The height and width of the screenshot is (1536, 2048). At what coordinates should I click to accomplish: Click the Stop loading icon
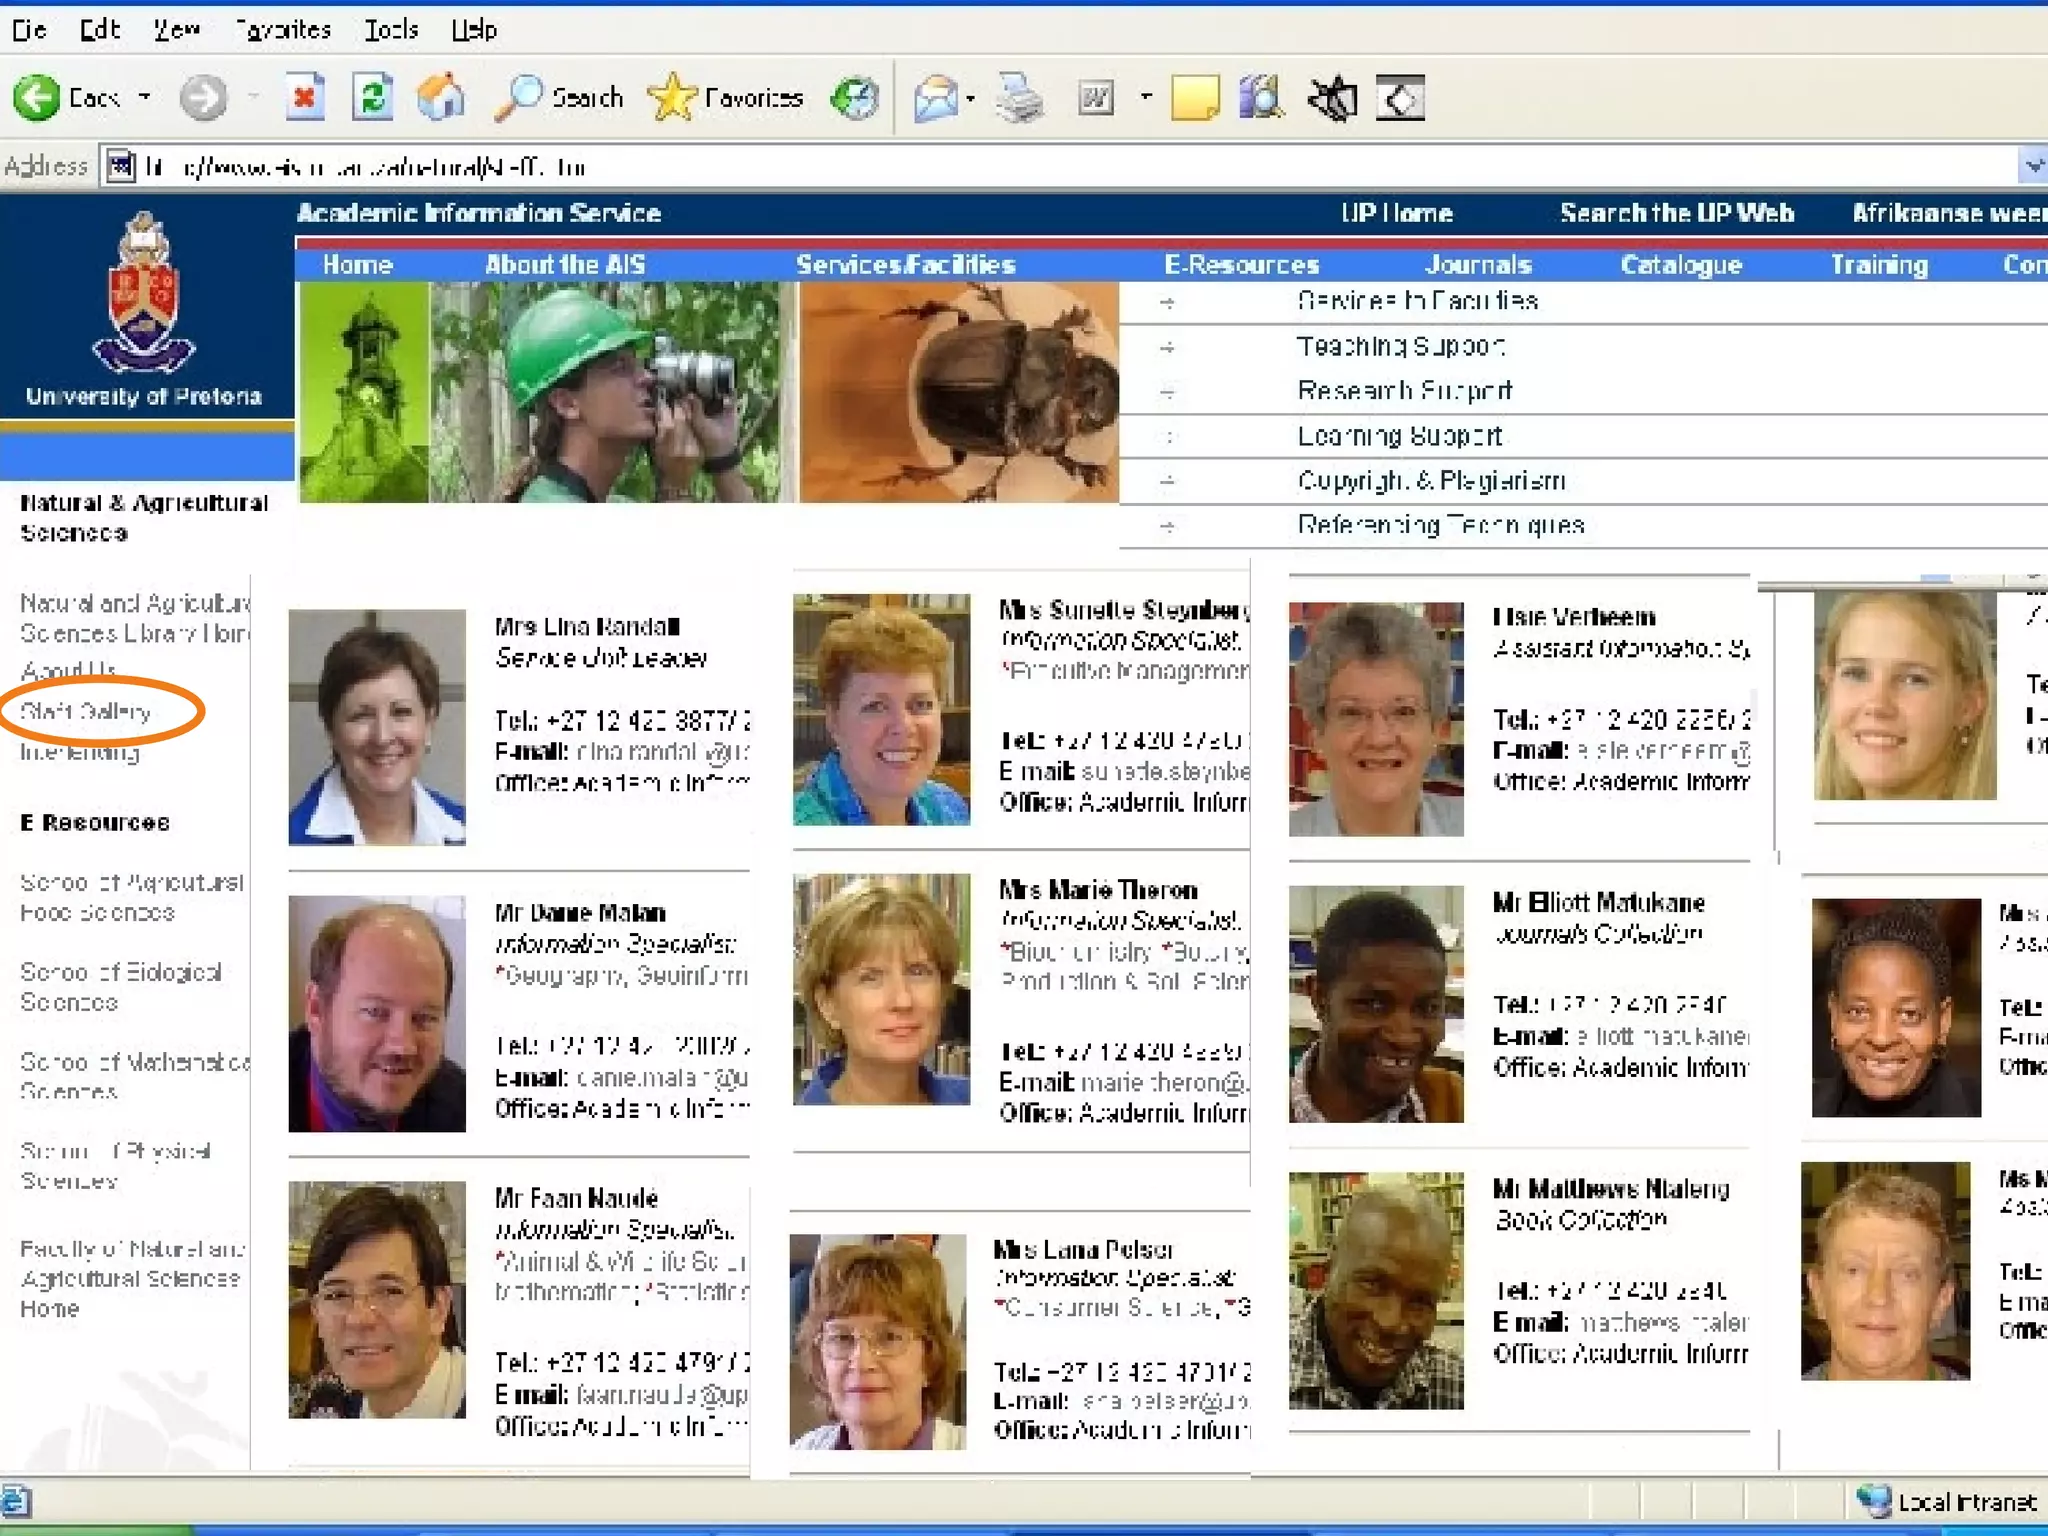(x=304, y=98)
